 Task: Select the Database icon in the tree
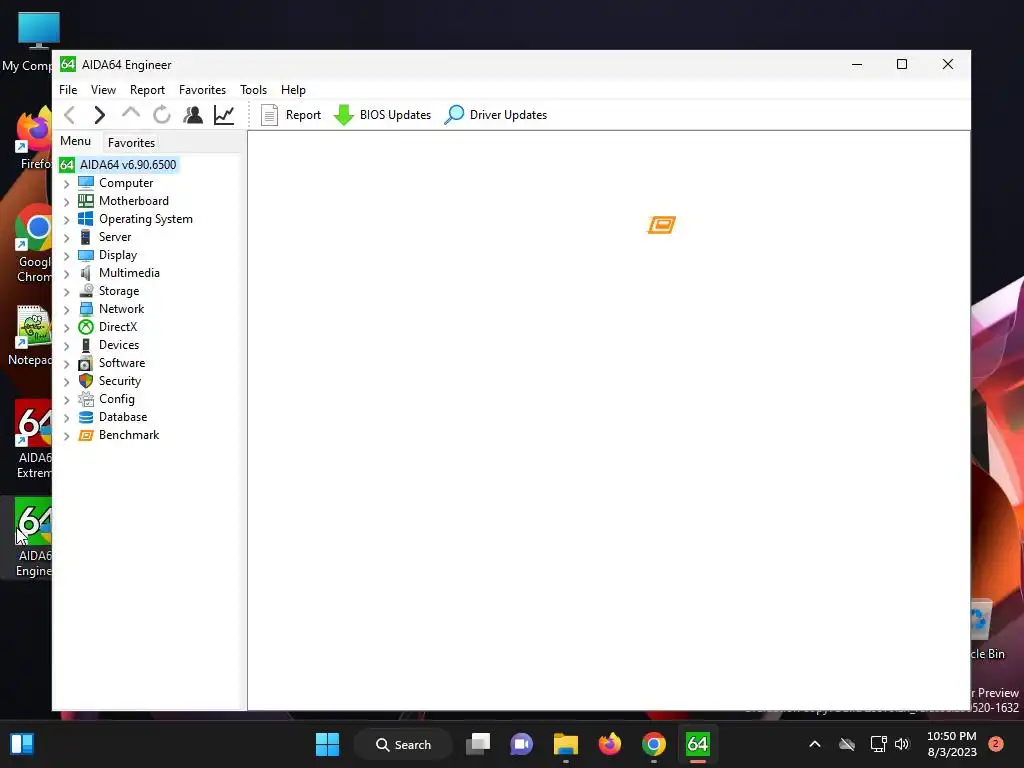(x=86, y=417)
